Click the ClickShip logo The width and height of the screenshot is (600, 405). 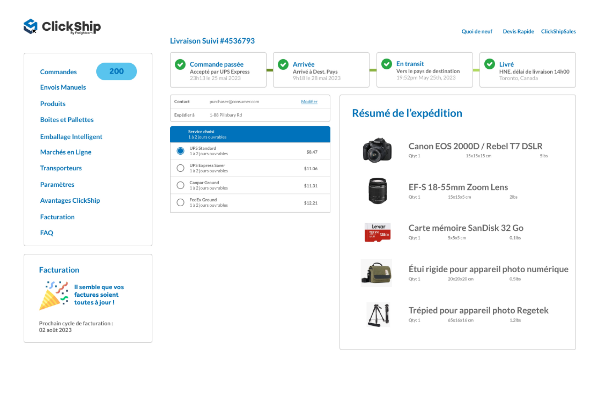(x=62, y=27)
